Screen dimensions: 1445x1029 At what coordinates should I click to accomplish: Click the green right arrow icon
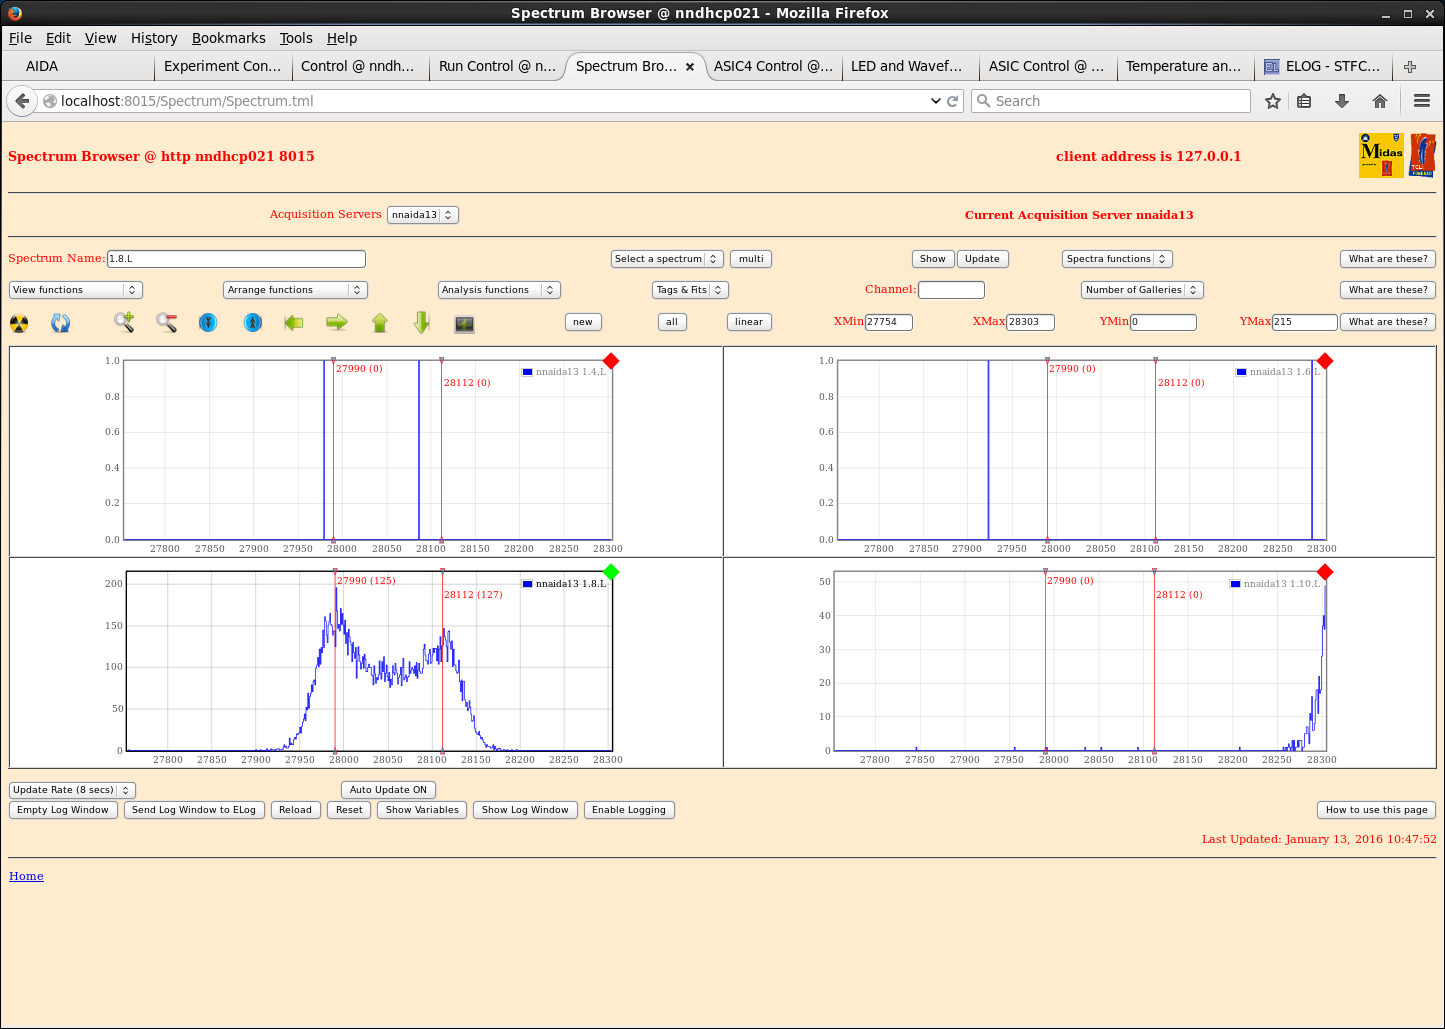tap(337, 322)
